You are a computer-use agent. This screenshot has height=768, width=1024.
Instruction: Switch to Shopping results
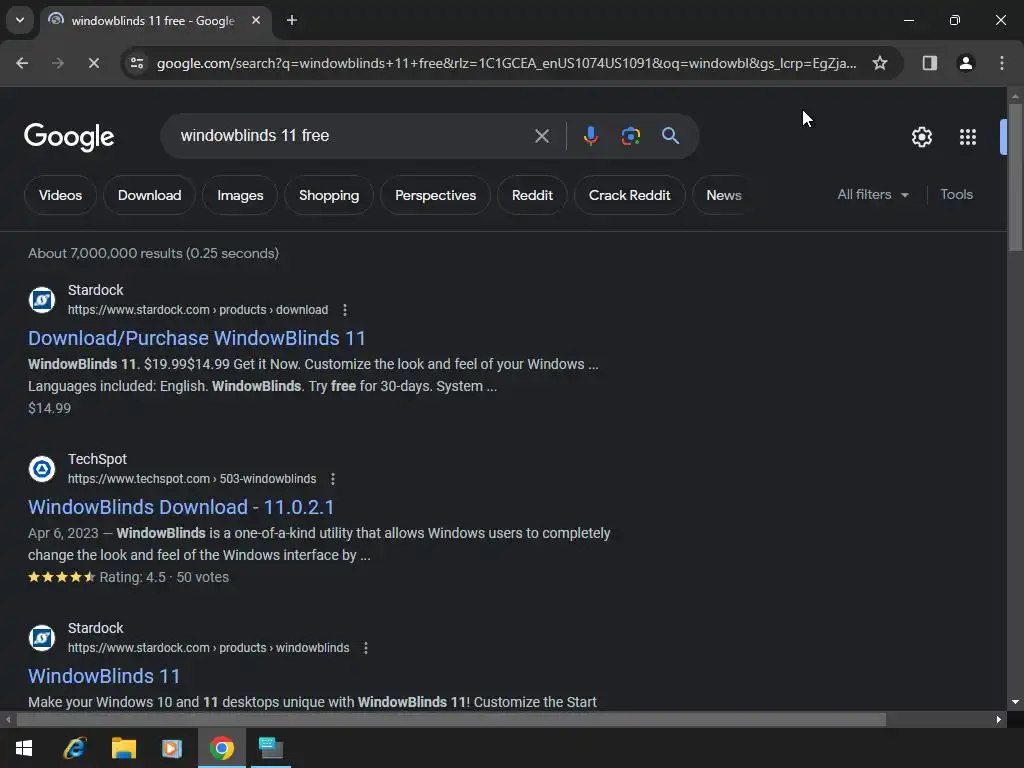(x=329, y=195)
